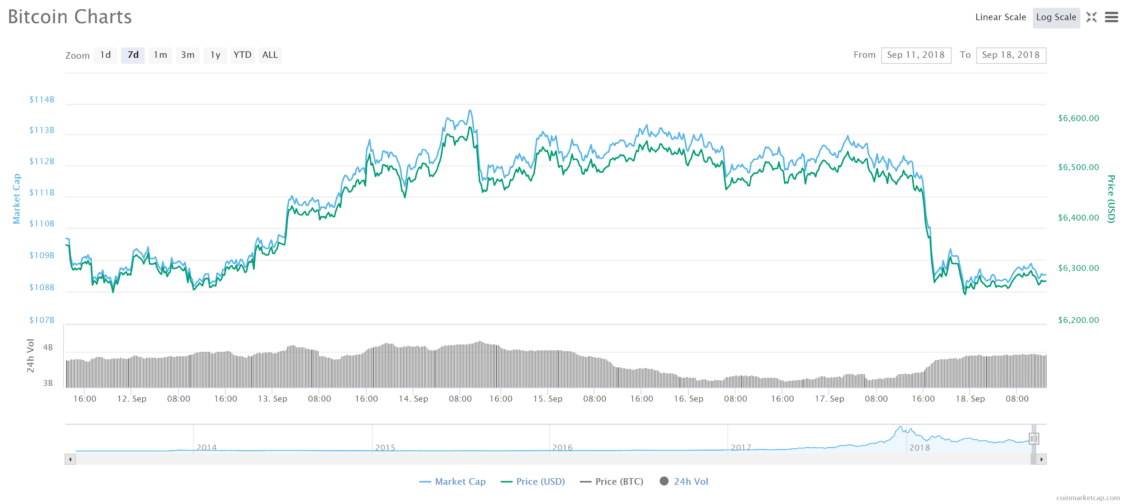Set zoom to 1y

[x=214, y=55]
